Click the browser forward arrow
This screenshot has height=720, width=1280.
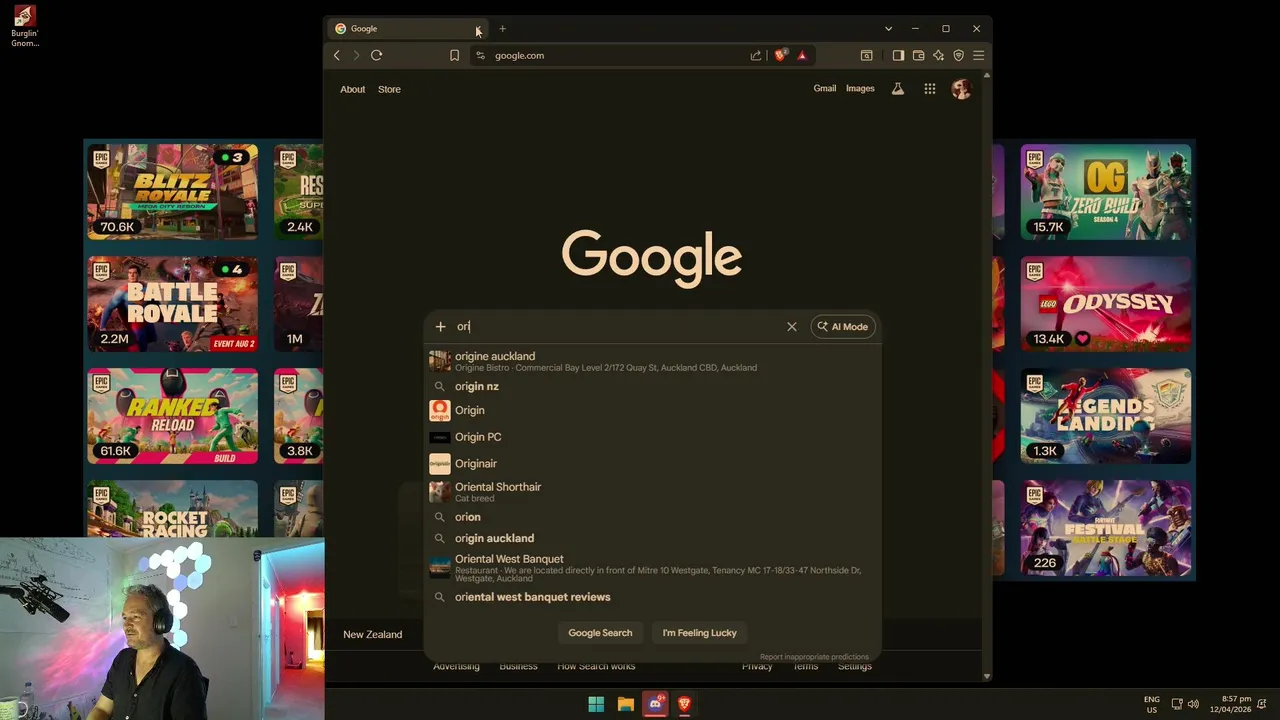[x=355, y=55]
